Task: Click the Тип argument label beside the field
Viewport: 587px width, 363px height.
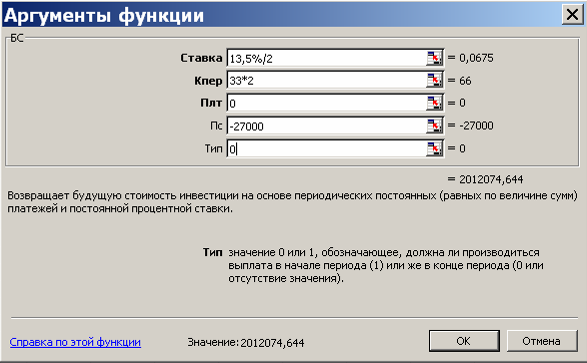Action: (213, 149)
